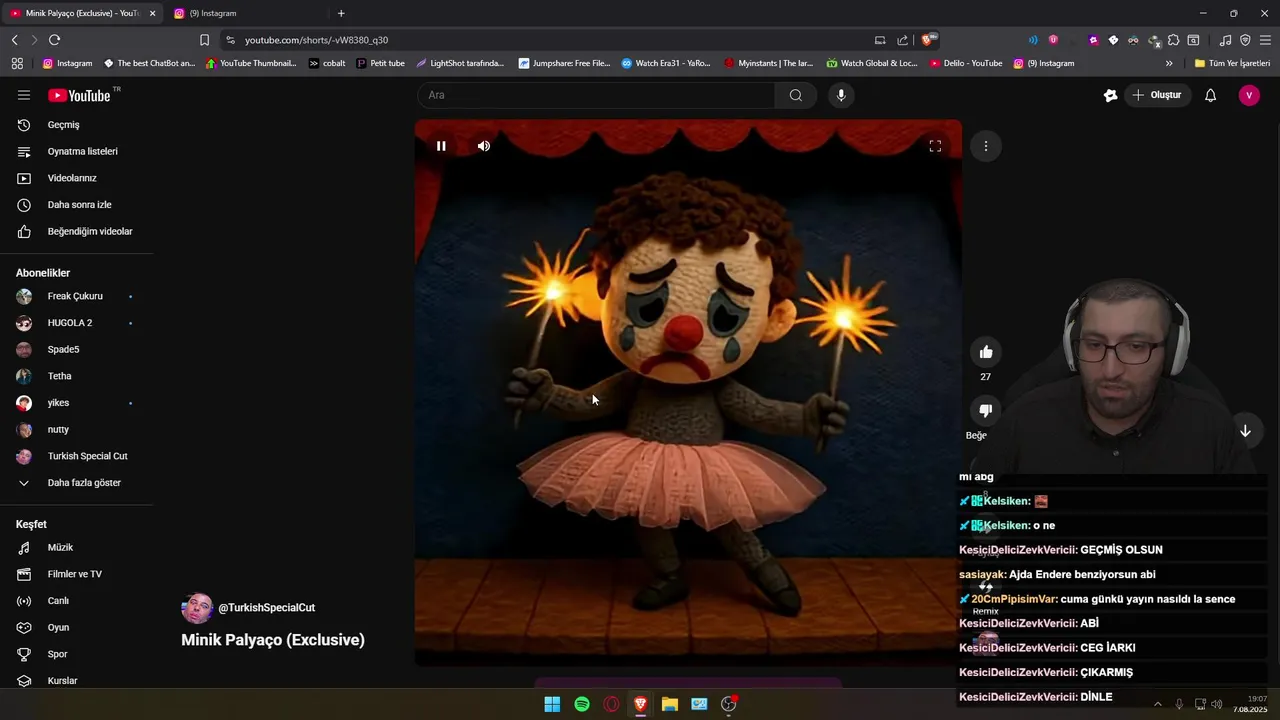Image resolution: width=1280 pixels, height=720 pixels.
Task: Click TurkishSpecialCut channel avatar
Action: [197, 608]
